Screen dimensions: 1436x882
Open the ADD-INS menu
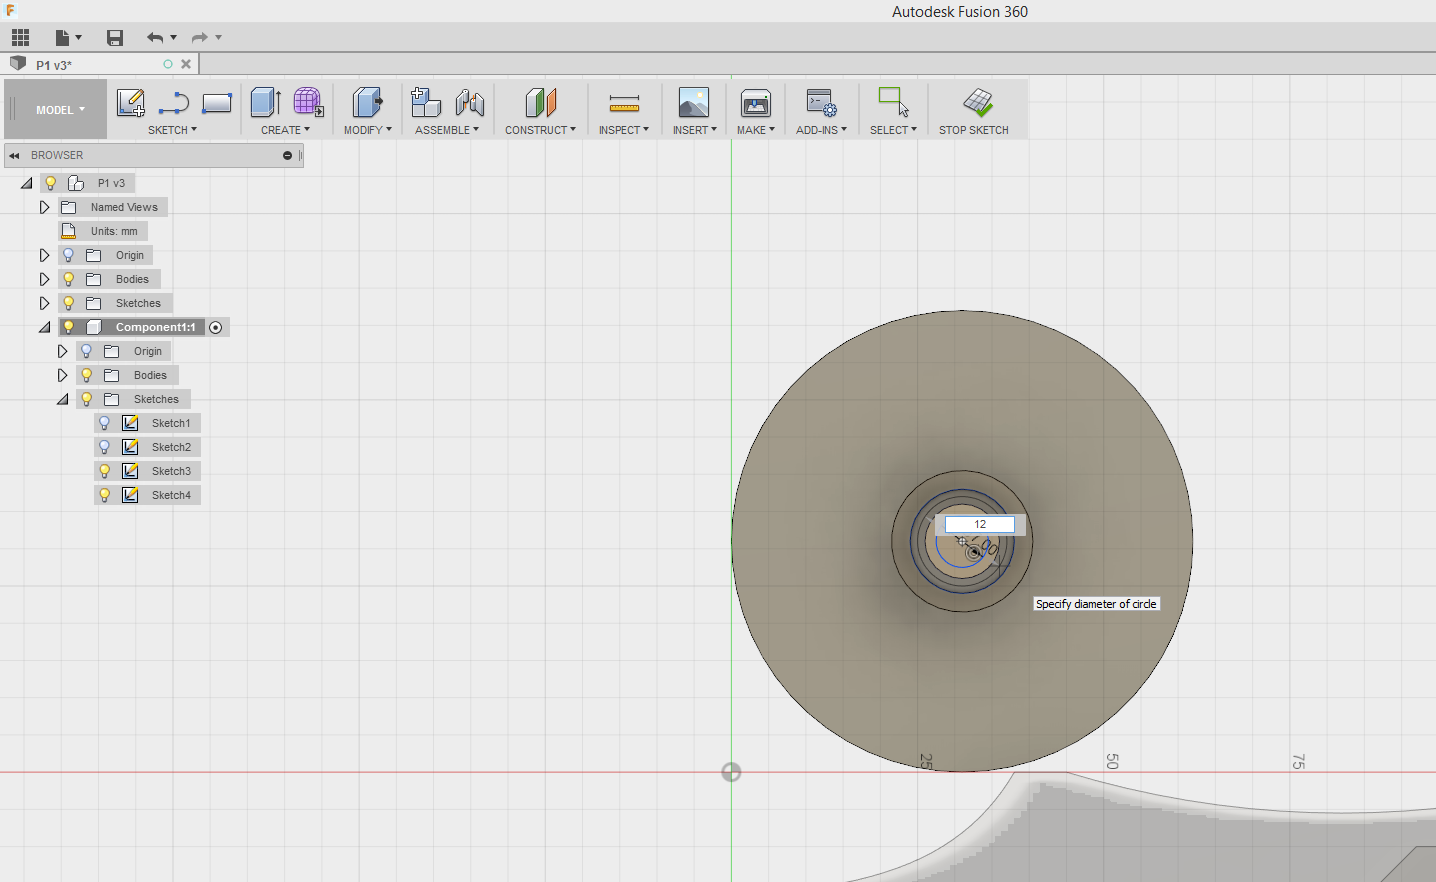point(821,130)
